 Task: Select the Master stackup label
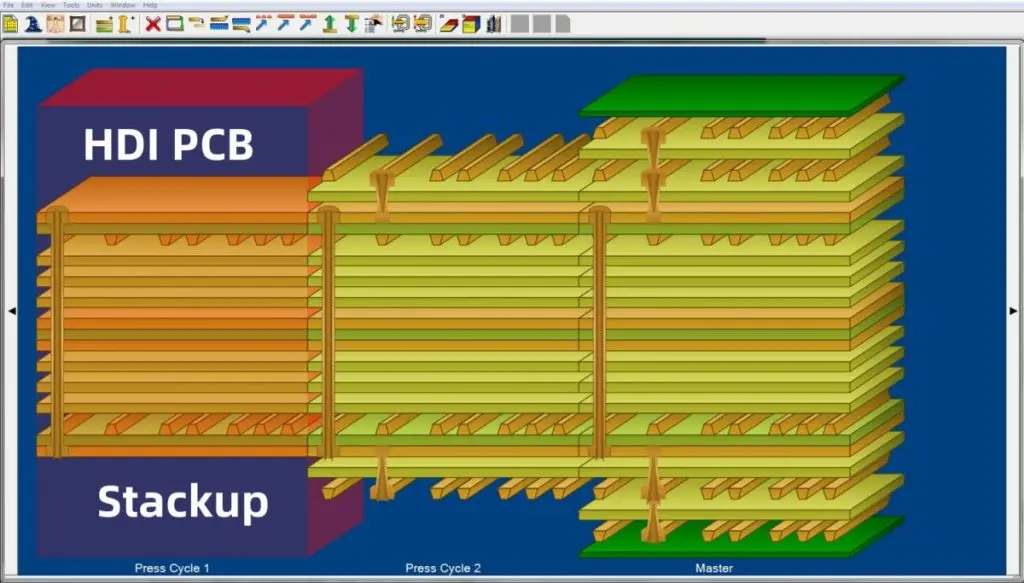click(x=714, y=567)
